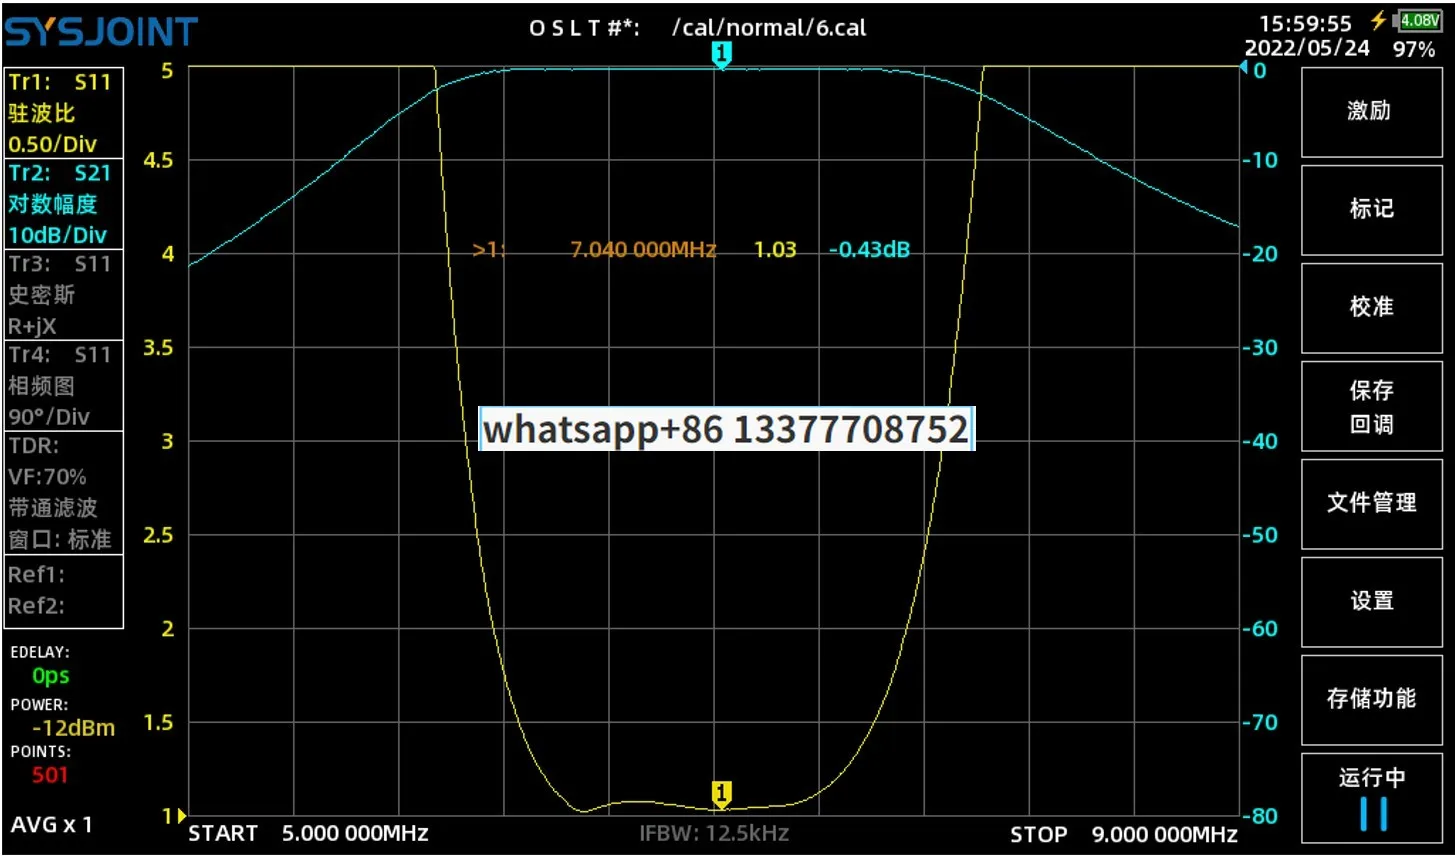The image size is (1455, 856).
Task: Open the 校准 calibration menu
Action: [1371, 306]
